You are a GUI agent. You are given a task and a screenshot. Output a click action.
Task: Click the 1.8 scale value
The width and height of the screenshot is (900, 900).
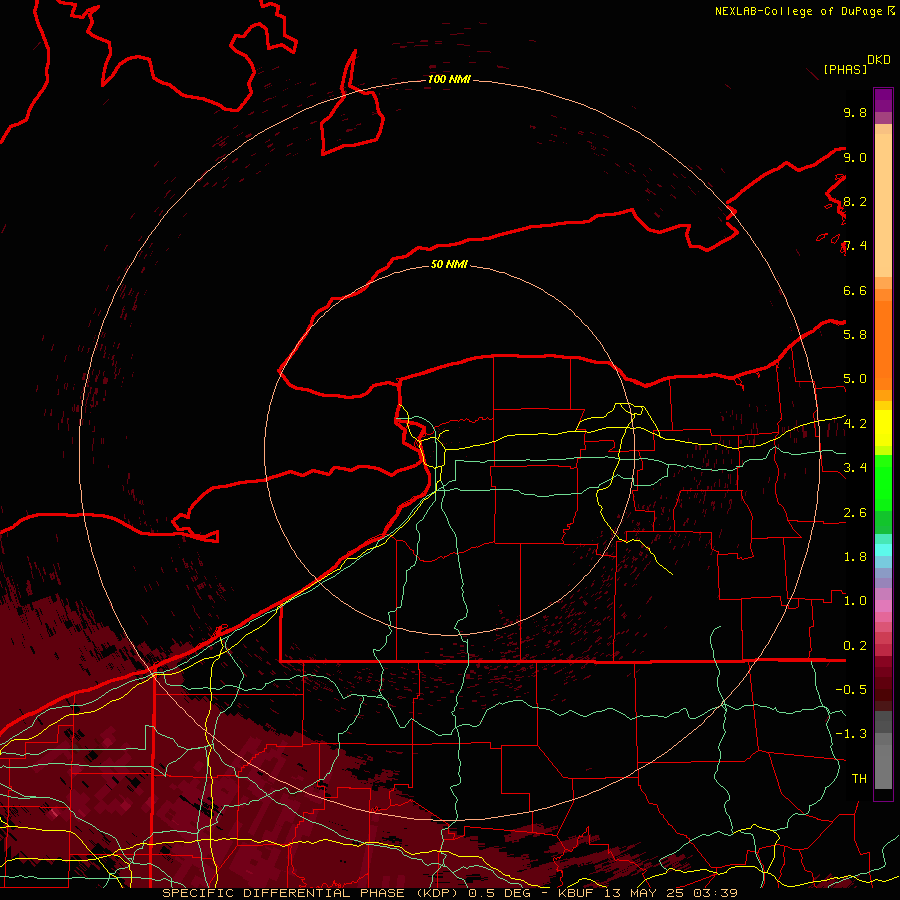[x=855, y=557]
